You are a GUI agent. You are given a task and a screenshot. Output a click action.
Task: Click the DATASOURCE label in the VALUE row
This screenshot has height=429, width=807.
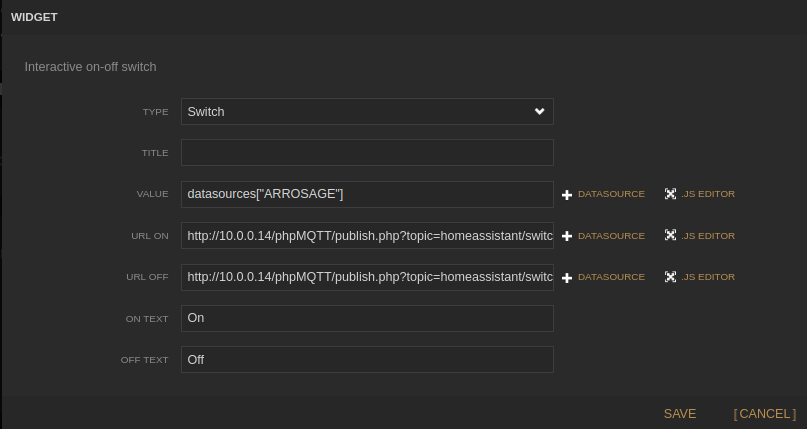(x=611, y=194)
